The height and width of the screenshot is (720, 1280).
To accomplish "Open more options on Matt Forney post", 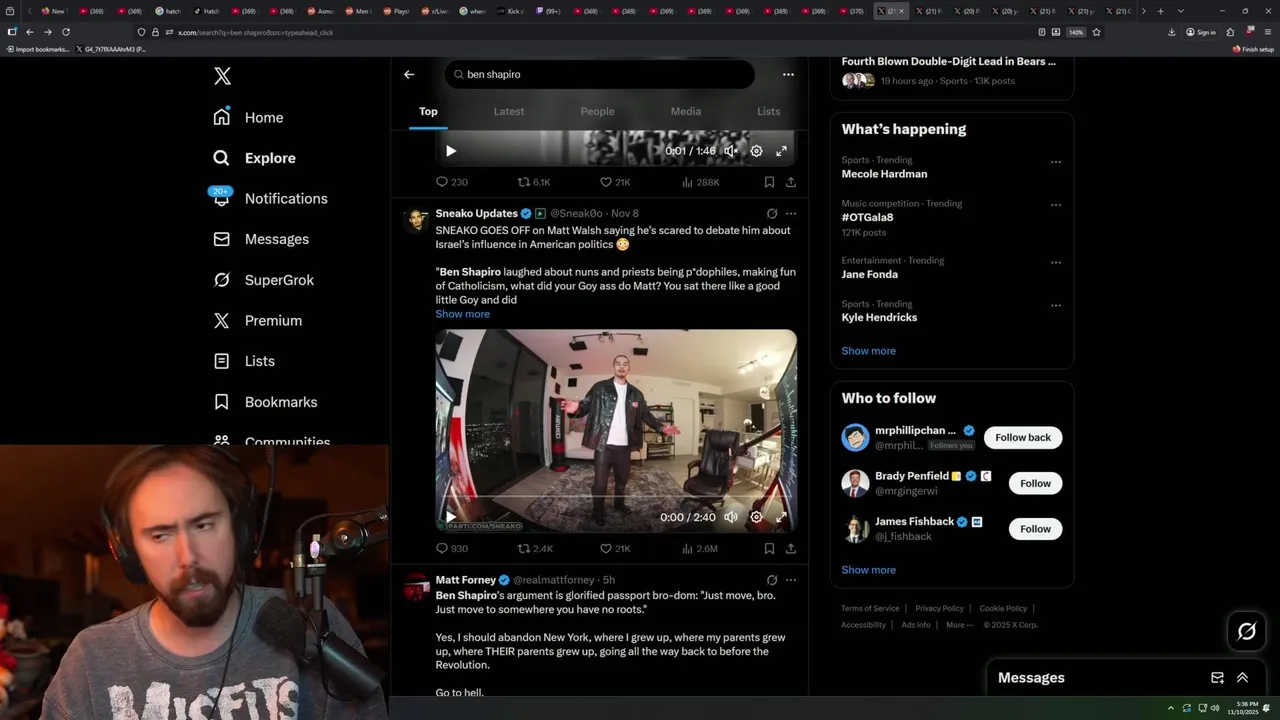I will coord(791,580).
